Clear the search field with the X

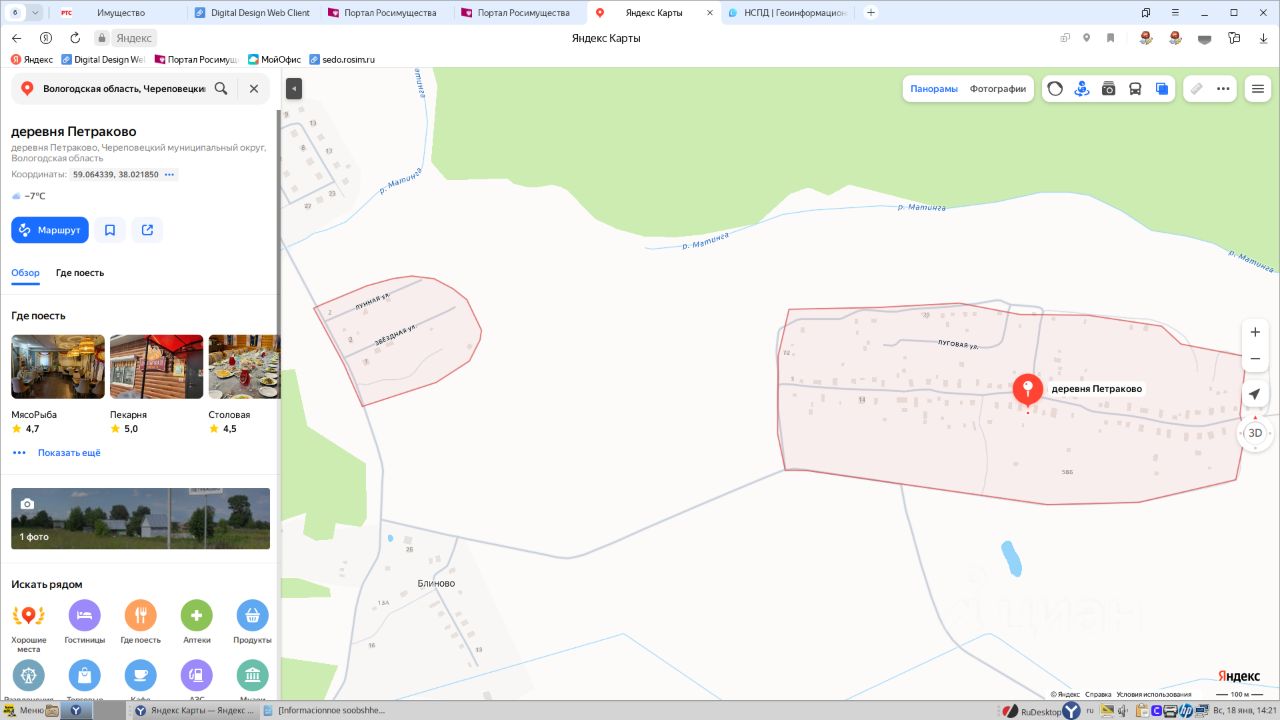(x=254, y=88)
